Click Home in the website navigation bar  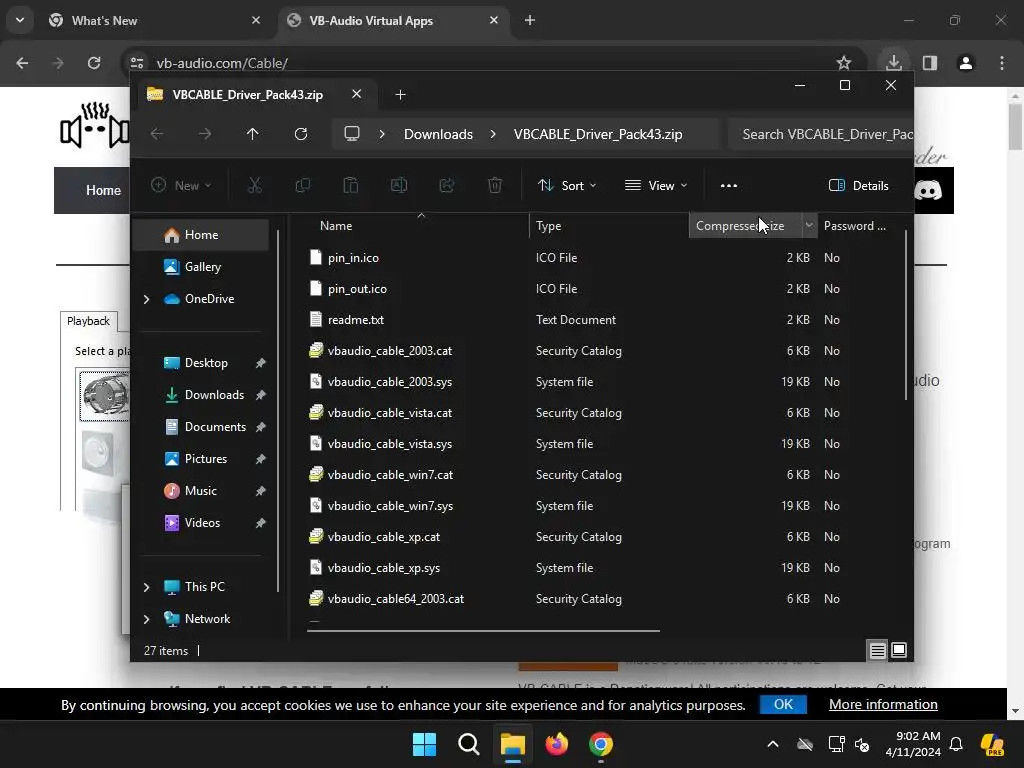click(103, 191)
